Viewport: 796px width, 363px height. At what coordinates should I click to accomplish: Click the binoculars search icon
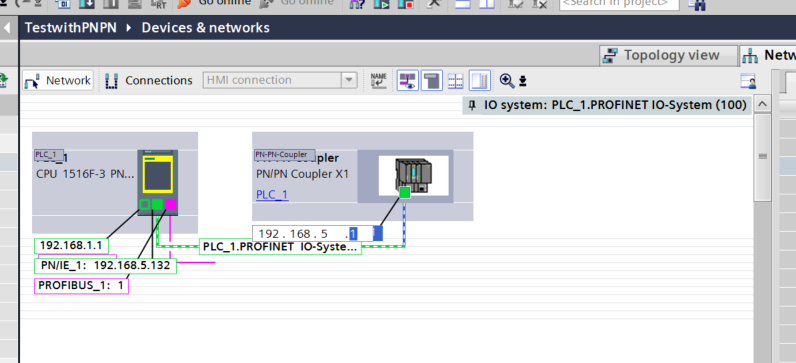697,4
